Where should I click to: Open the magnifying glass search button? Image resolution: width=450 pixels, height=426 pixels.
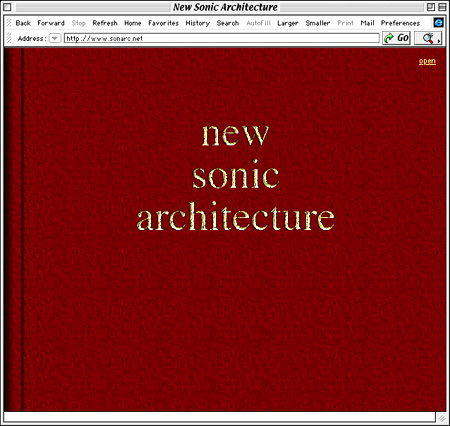(x=428, y=38)
